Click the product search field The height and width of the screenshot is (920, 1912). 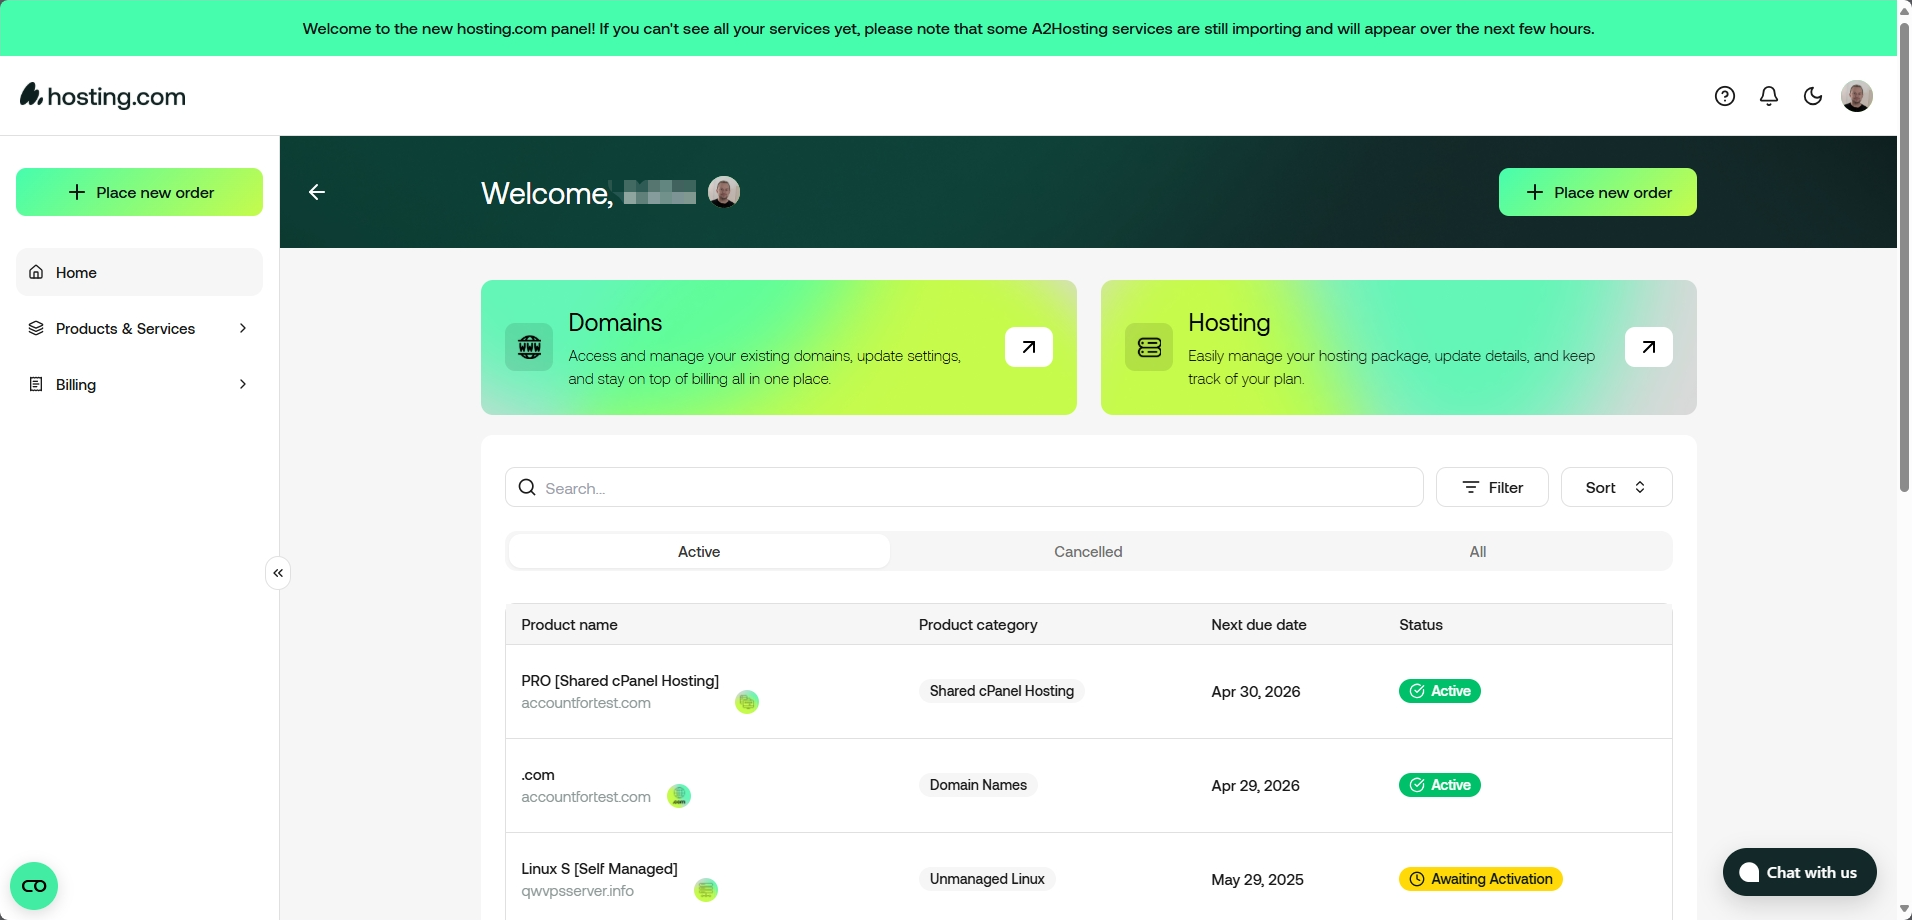[964, 488]
